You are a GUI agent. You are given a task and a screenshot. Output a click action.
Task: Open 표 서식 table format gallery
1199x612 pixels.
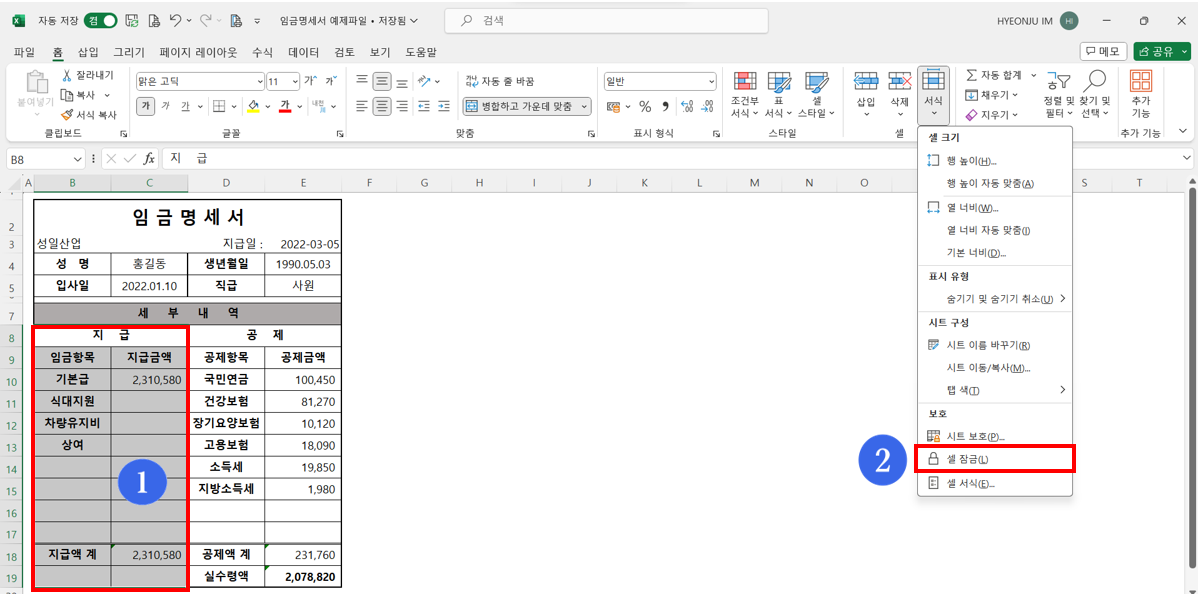click(778, 95)
